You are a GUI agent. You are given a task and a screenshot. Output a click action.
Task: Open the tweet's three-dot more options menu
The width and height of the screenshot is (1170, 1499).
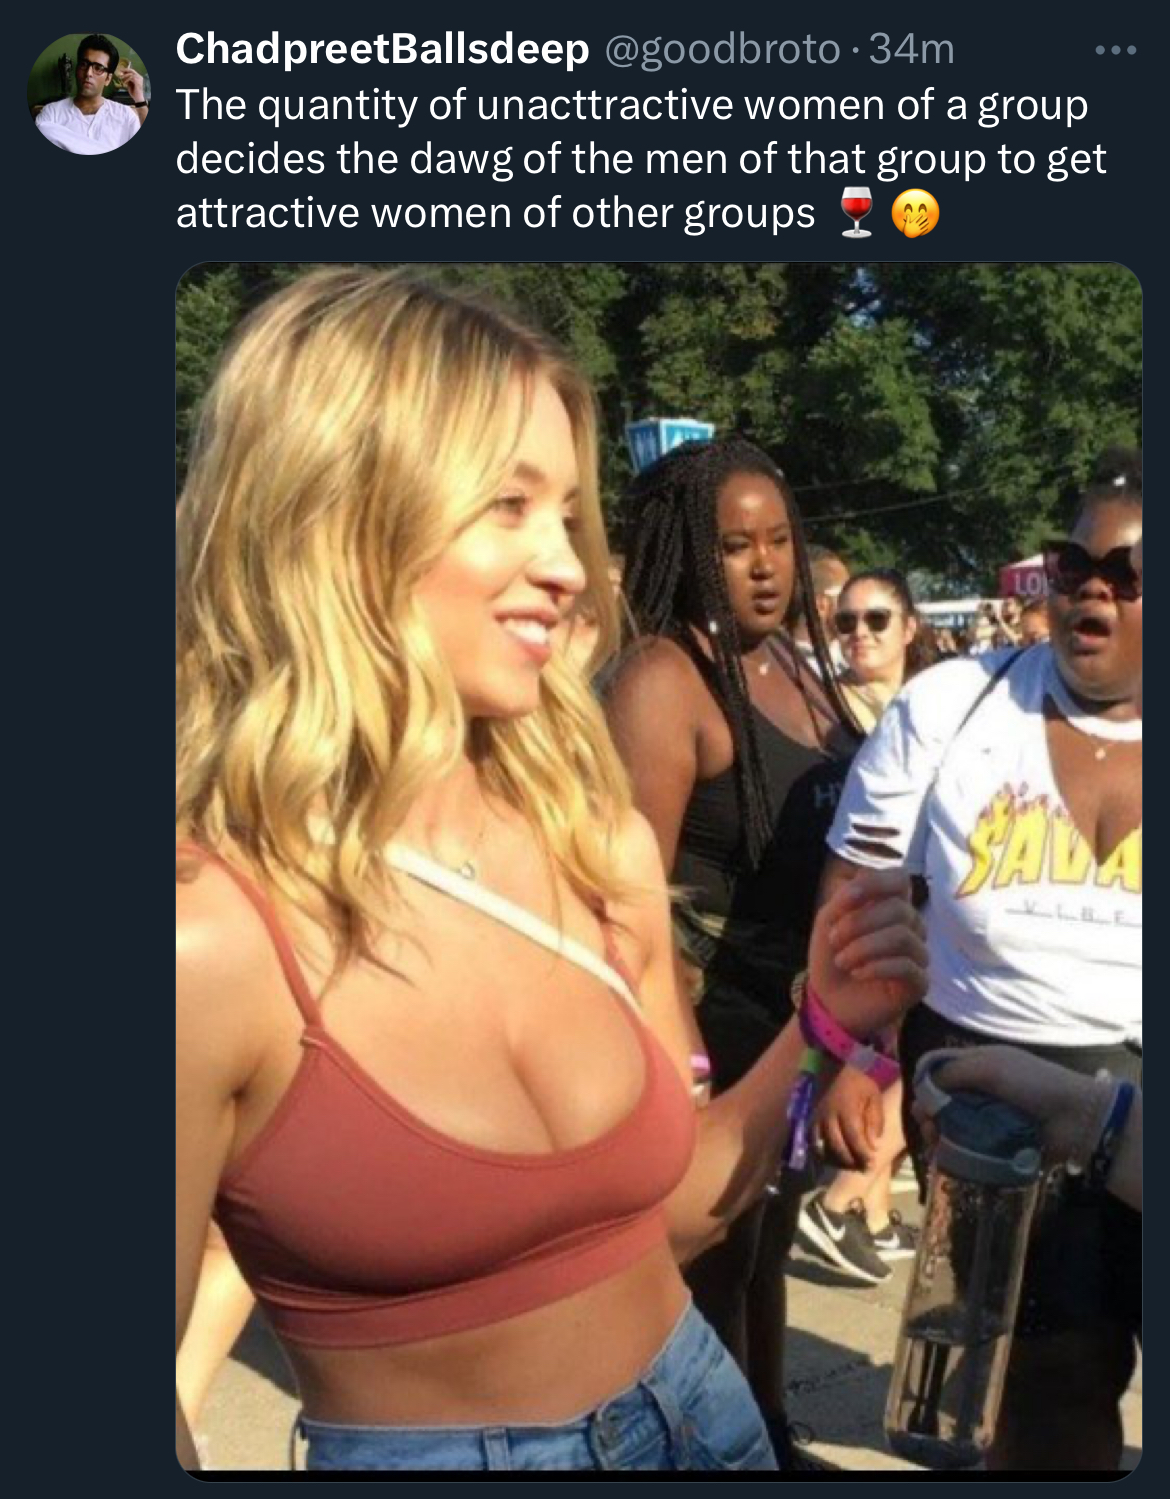point(1115,50)
